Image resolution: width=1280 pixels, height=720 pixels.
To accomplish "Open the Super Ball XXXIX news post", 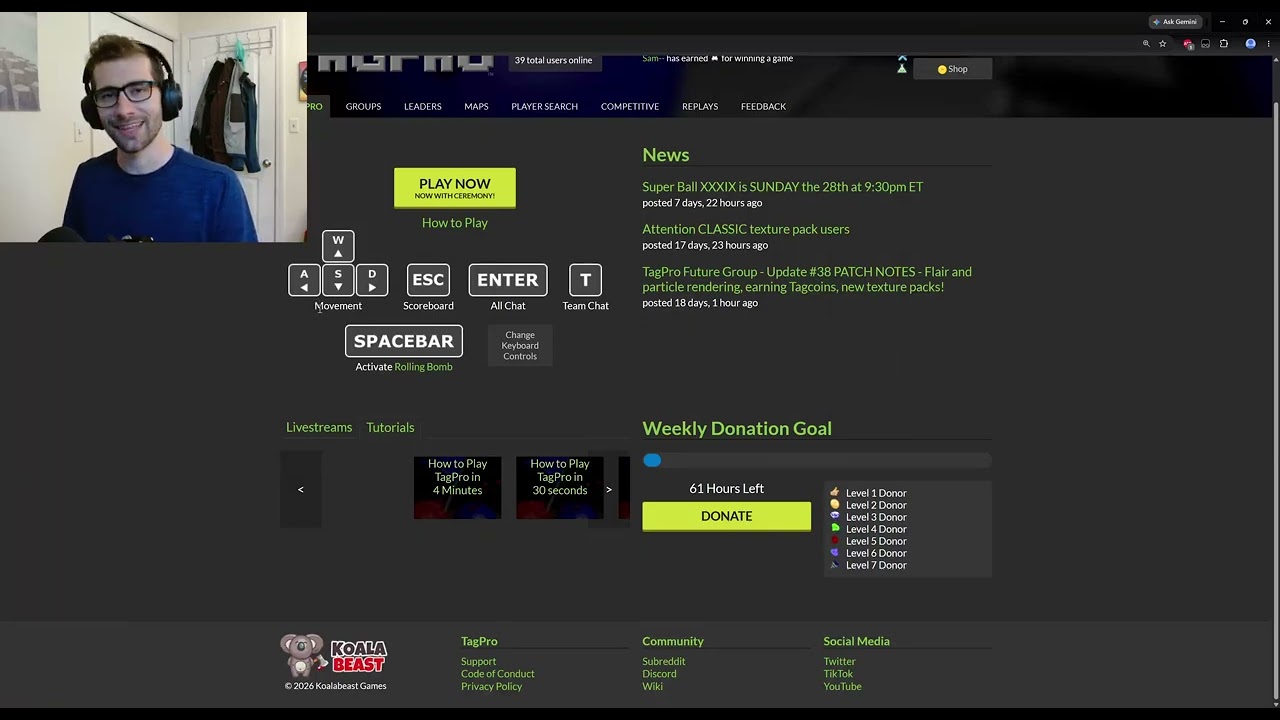I will tap(783, 187).
